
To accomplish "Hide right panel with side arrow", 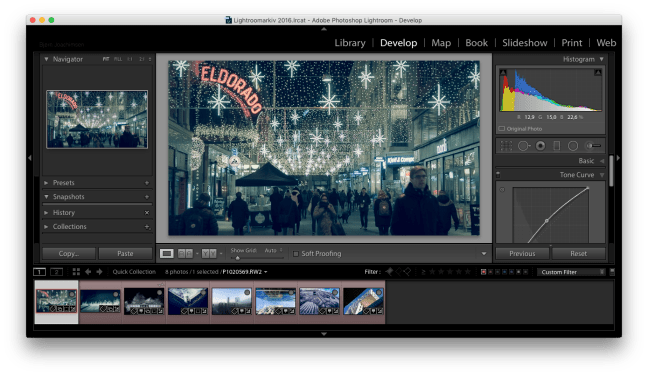I will click(x=618, y=158).
